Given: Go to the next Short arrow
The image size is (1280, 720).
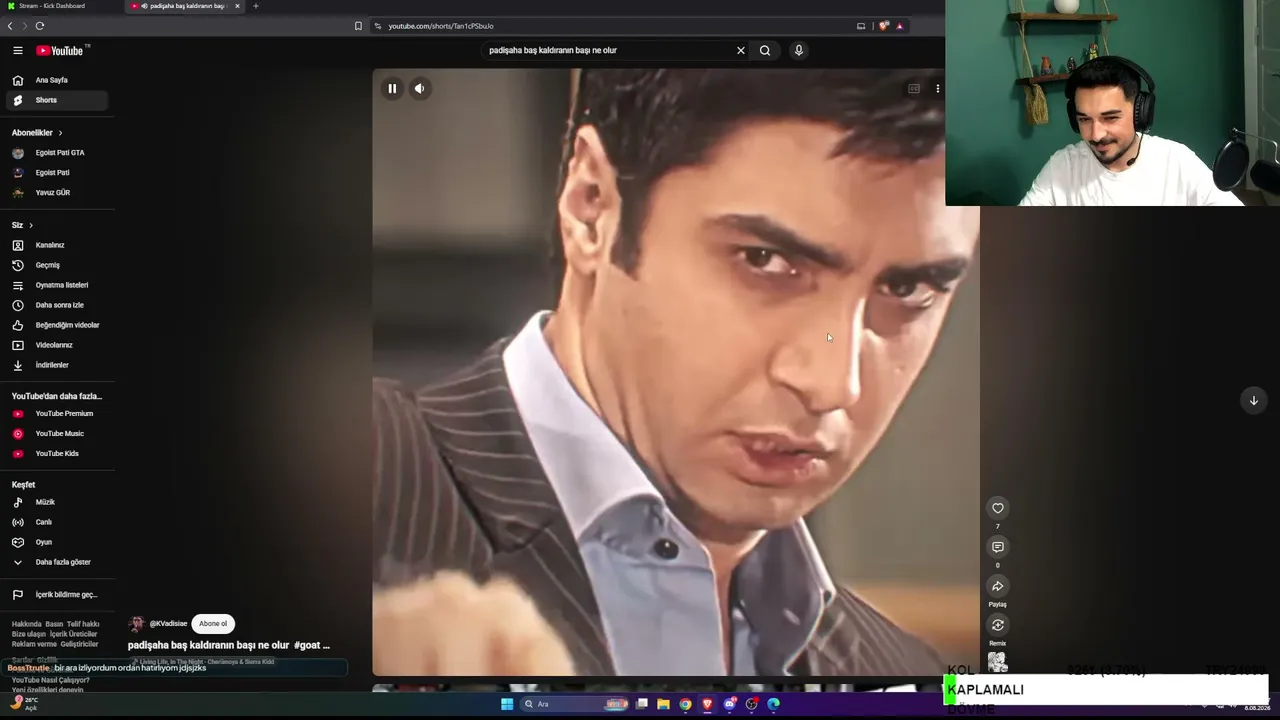Looking at the screenshot, I should (1253, 400).
